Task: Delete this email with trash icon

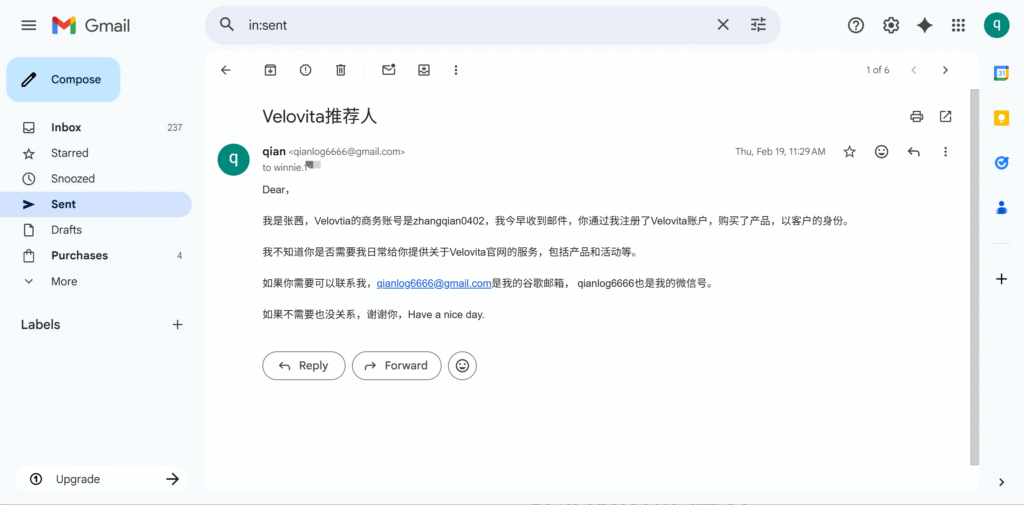Action: click(x=340, y=70)
